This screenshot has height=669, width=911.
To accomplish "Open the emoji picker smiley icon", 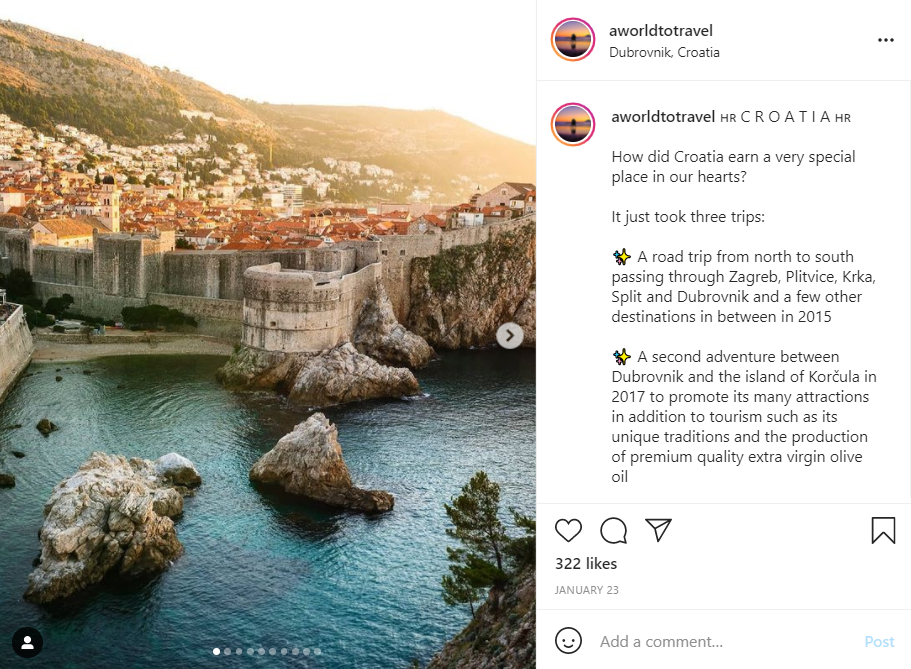I will [x=568, y=641].
